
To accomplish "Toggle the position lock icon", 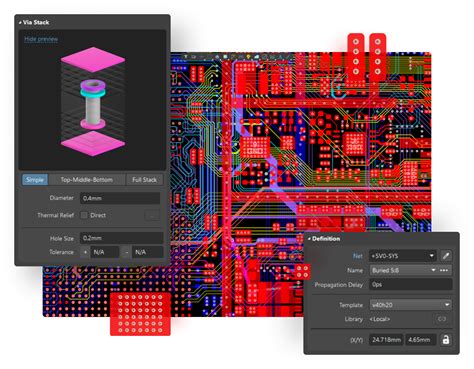I will click(446, 340).
